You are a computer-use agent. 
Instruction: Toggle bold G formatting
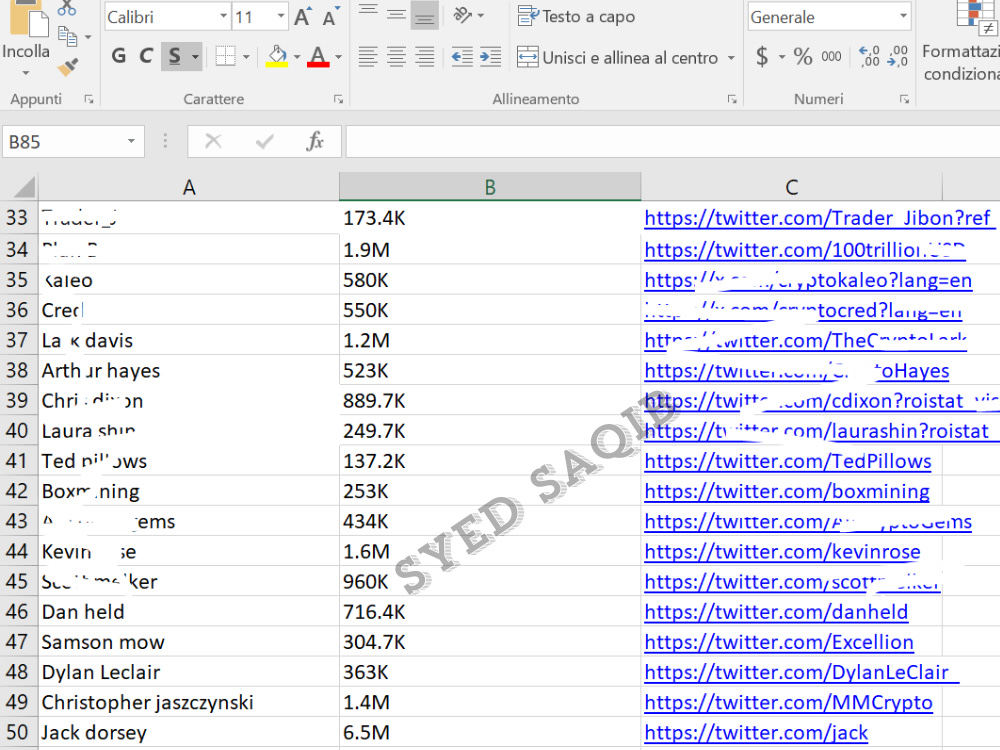119,56
